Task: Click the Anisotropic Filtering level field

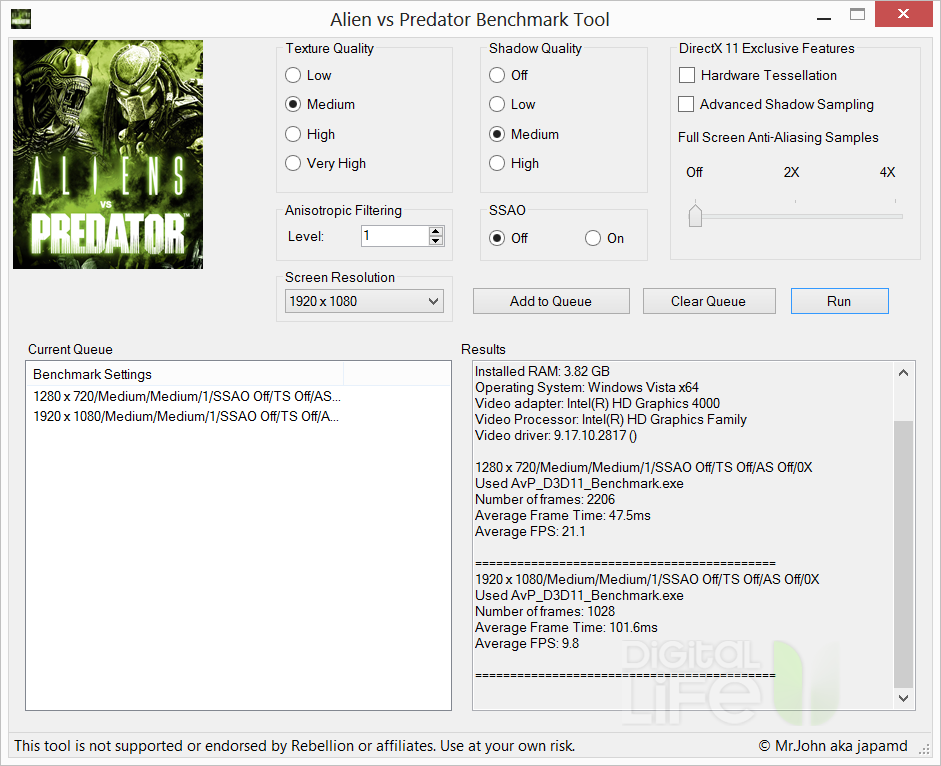Action: 395,236
